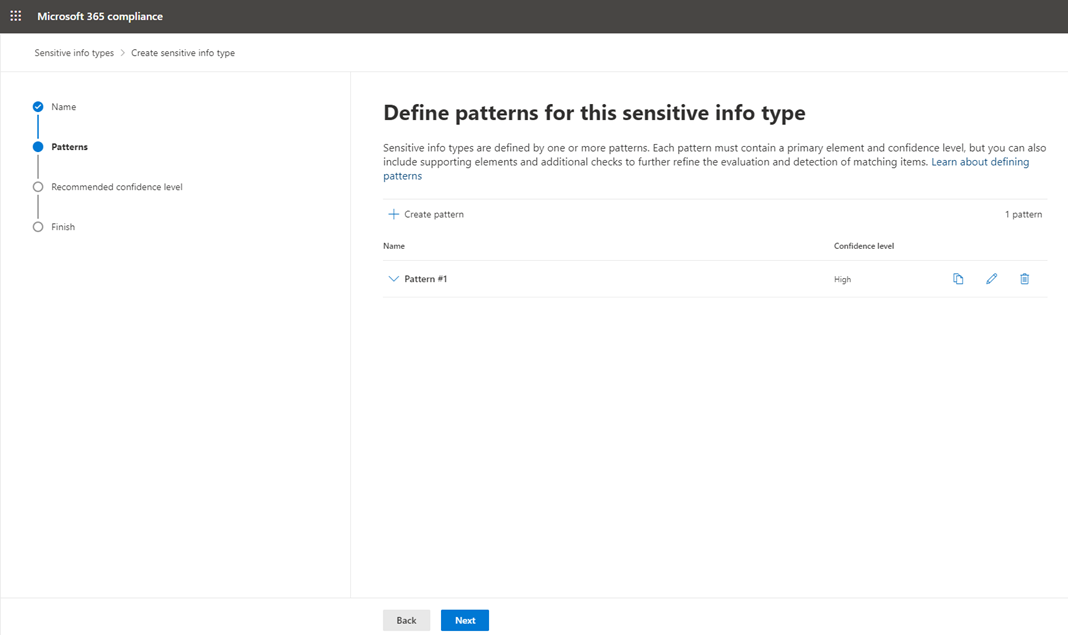Open the Recommended confidence level step
The image size is (1068, 635).
[116, 187]
